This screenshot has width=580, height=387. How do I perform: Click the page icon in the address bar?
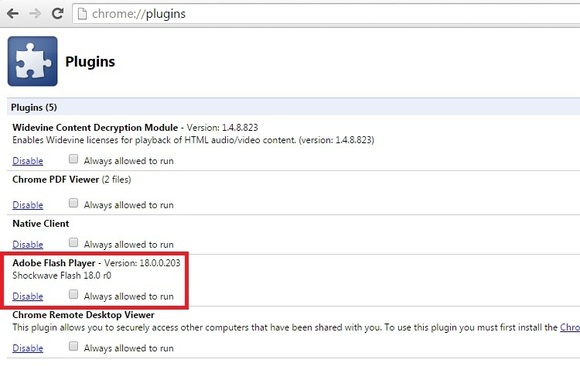82,14
